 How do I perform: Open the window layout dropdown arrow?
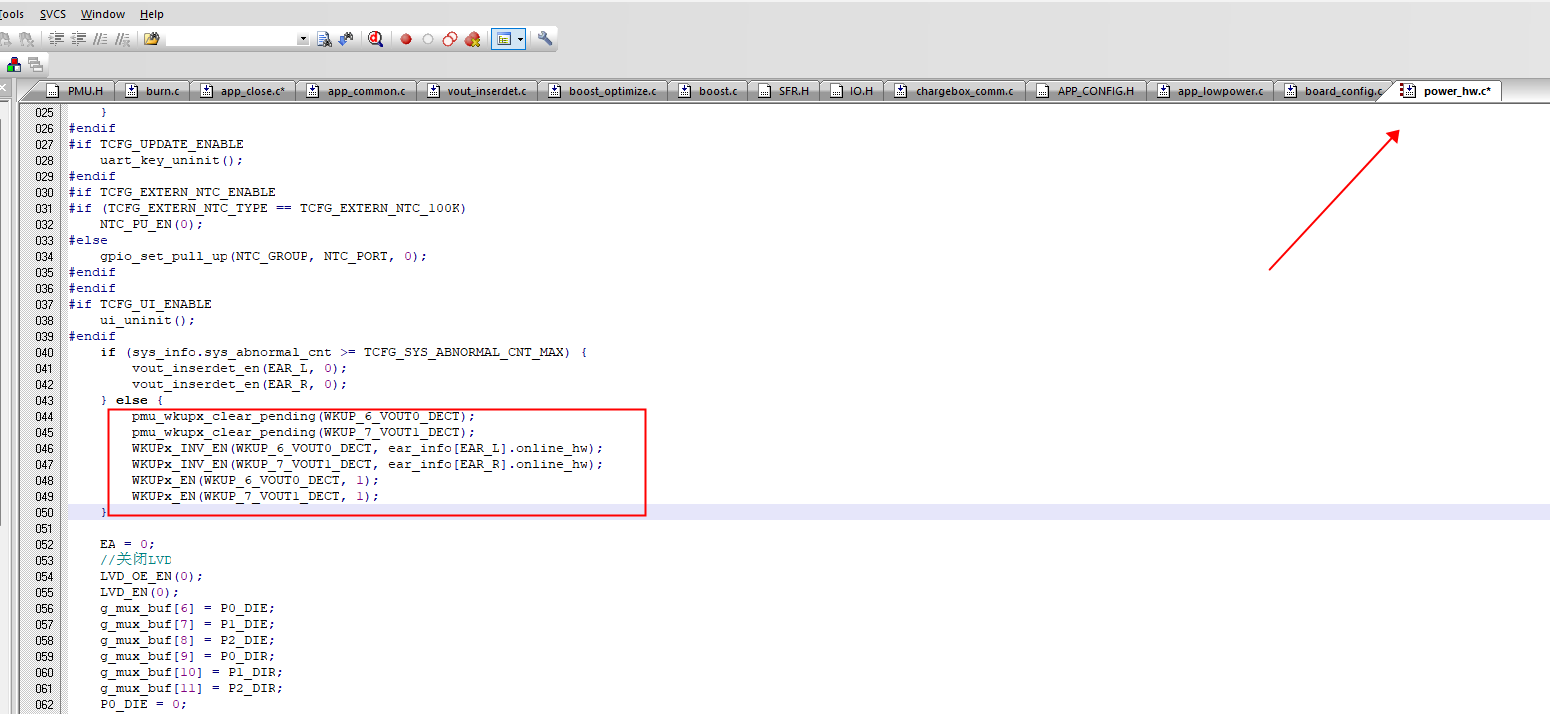[x=521, y=39]
